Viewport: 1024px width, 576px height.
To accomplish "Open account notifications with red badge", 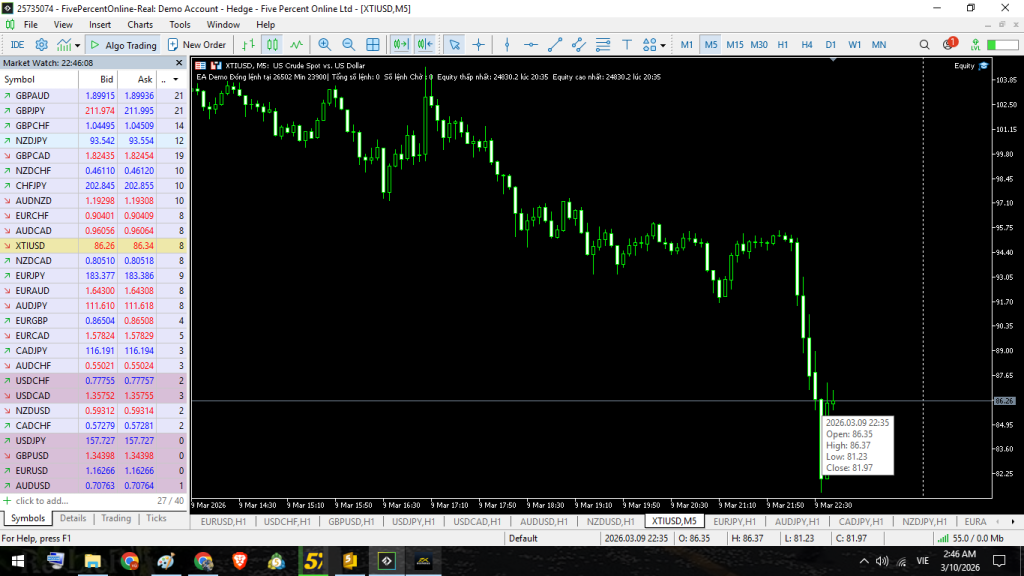I will [950, 44].
